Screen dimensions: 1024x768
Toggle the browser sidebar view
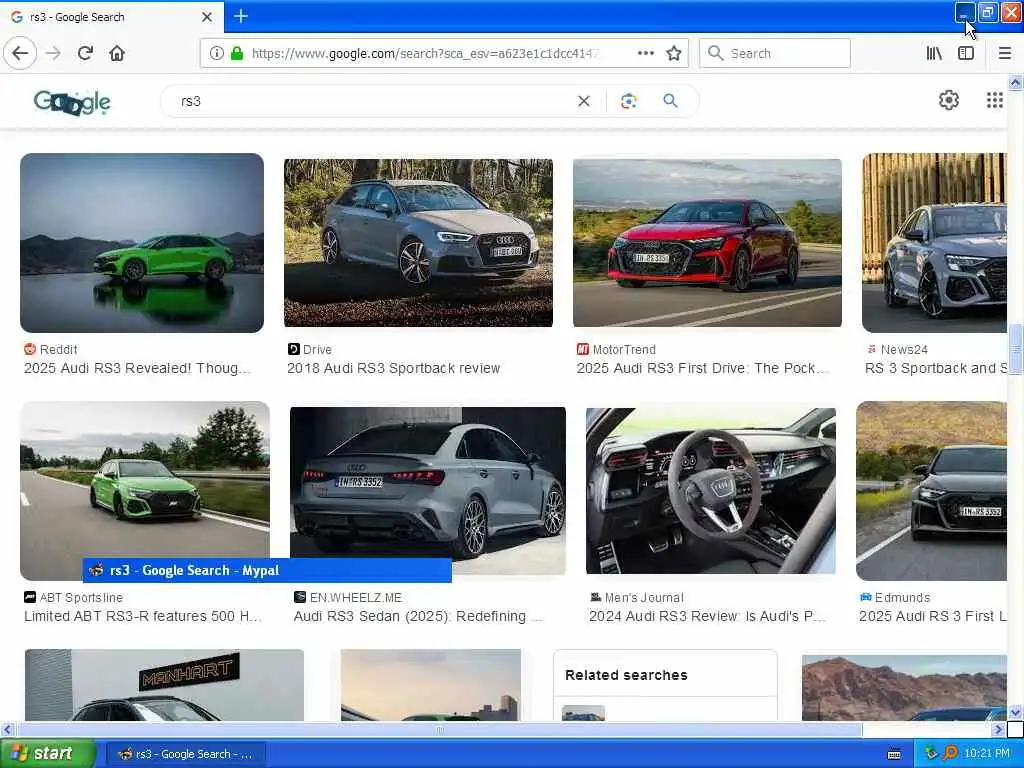966,53
